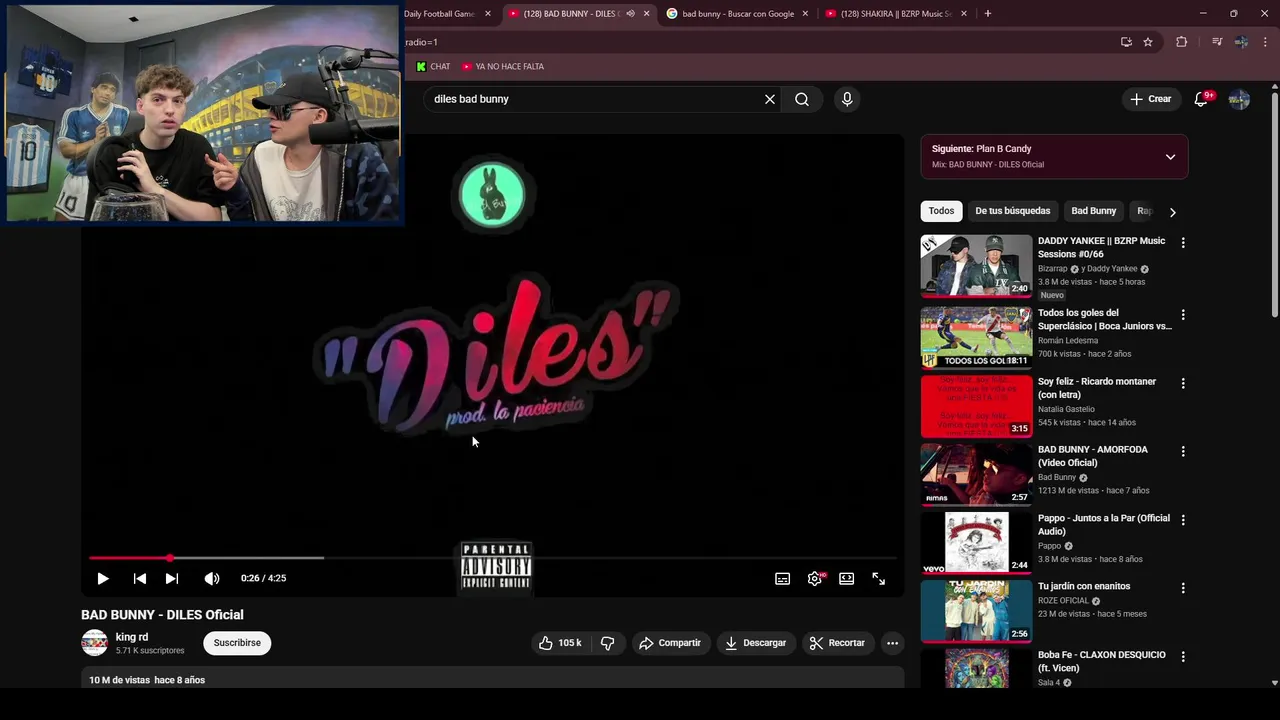Image resolution: width=1280 pixels, height=720 pixels.
Task: Open the DADDY YANKEE BZRP Music Sessions thumbnail
Action: click(x=976, y=266)
